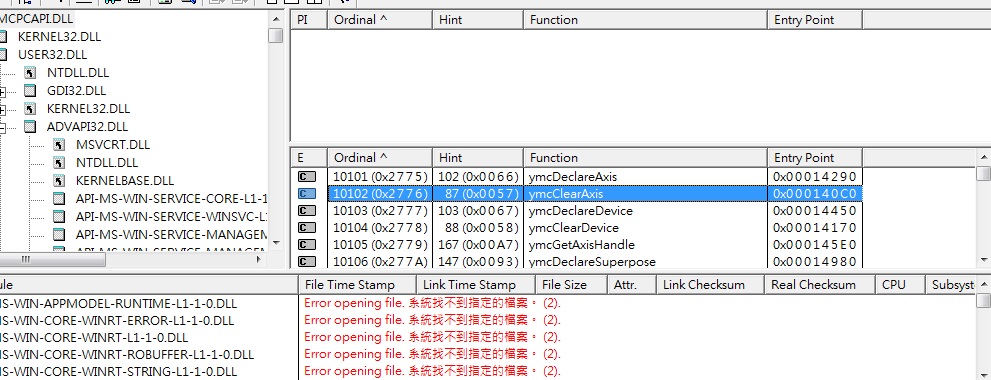
Task: Expand the GDI32.DLL tree node
Action: (x=2, y=92)
